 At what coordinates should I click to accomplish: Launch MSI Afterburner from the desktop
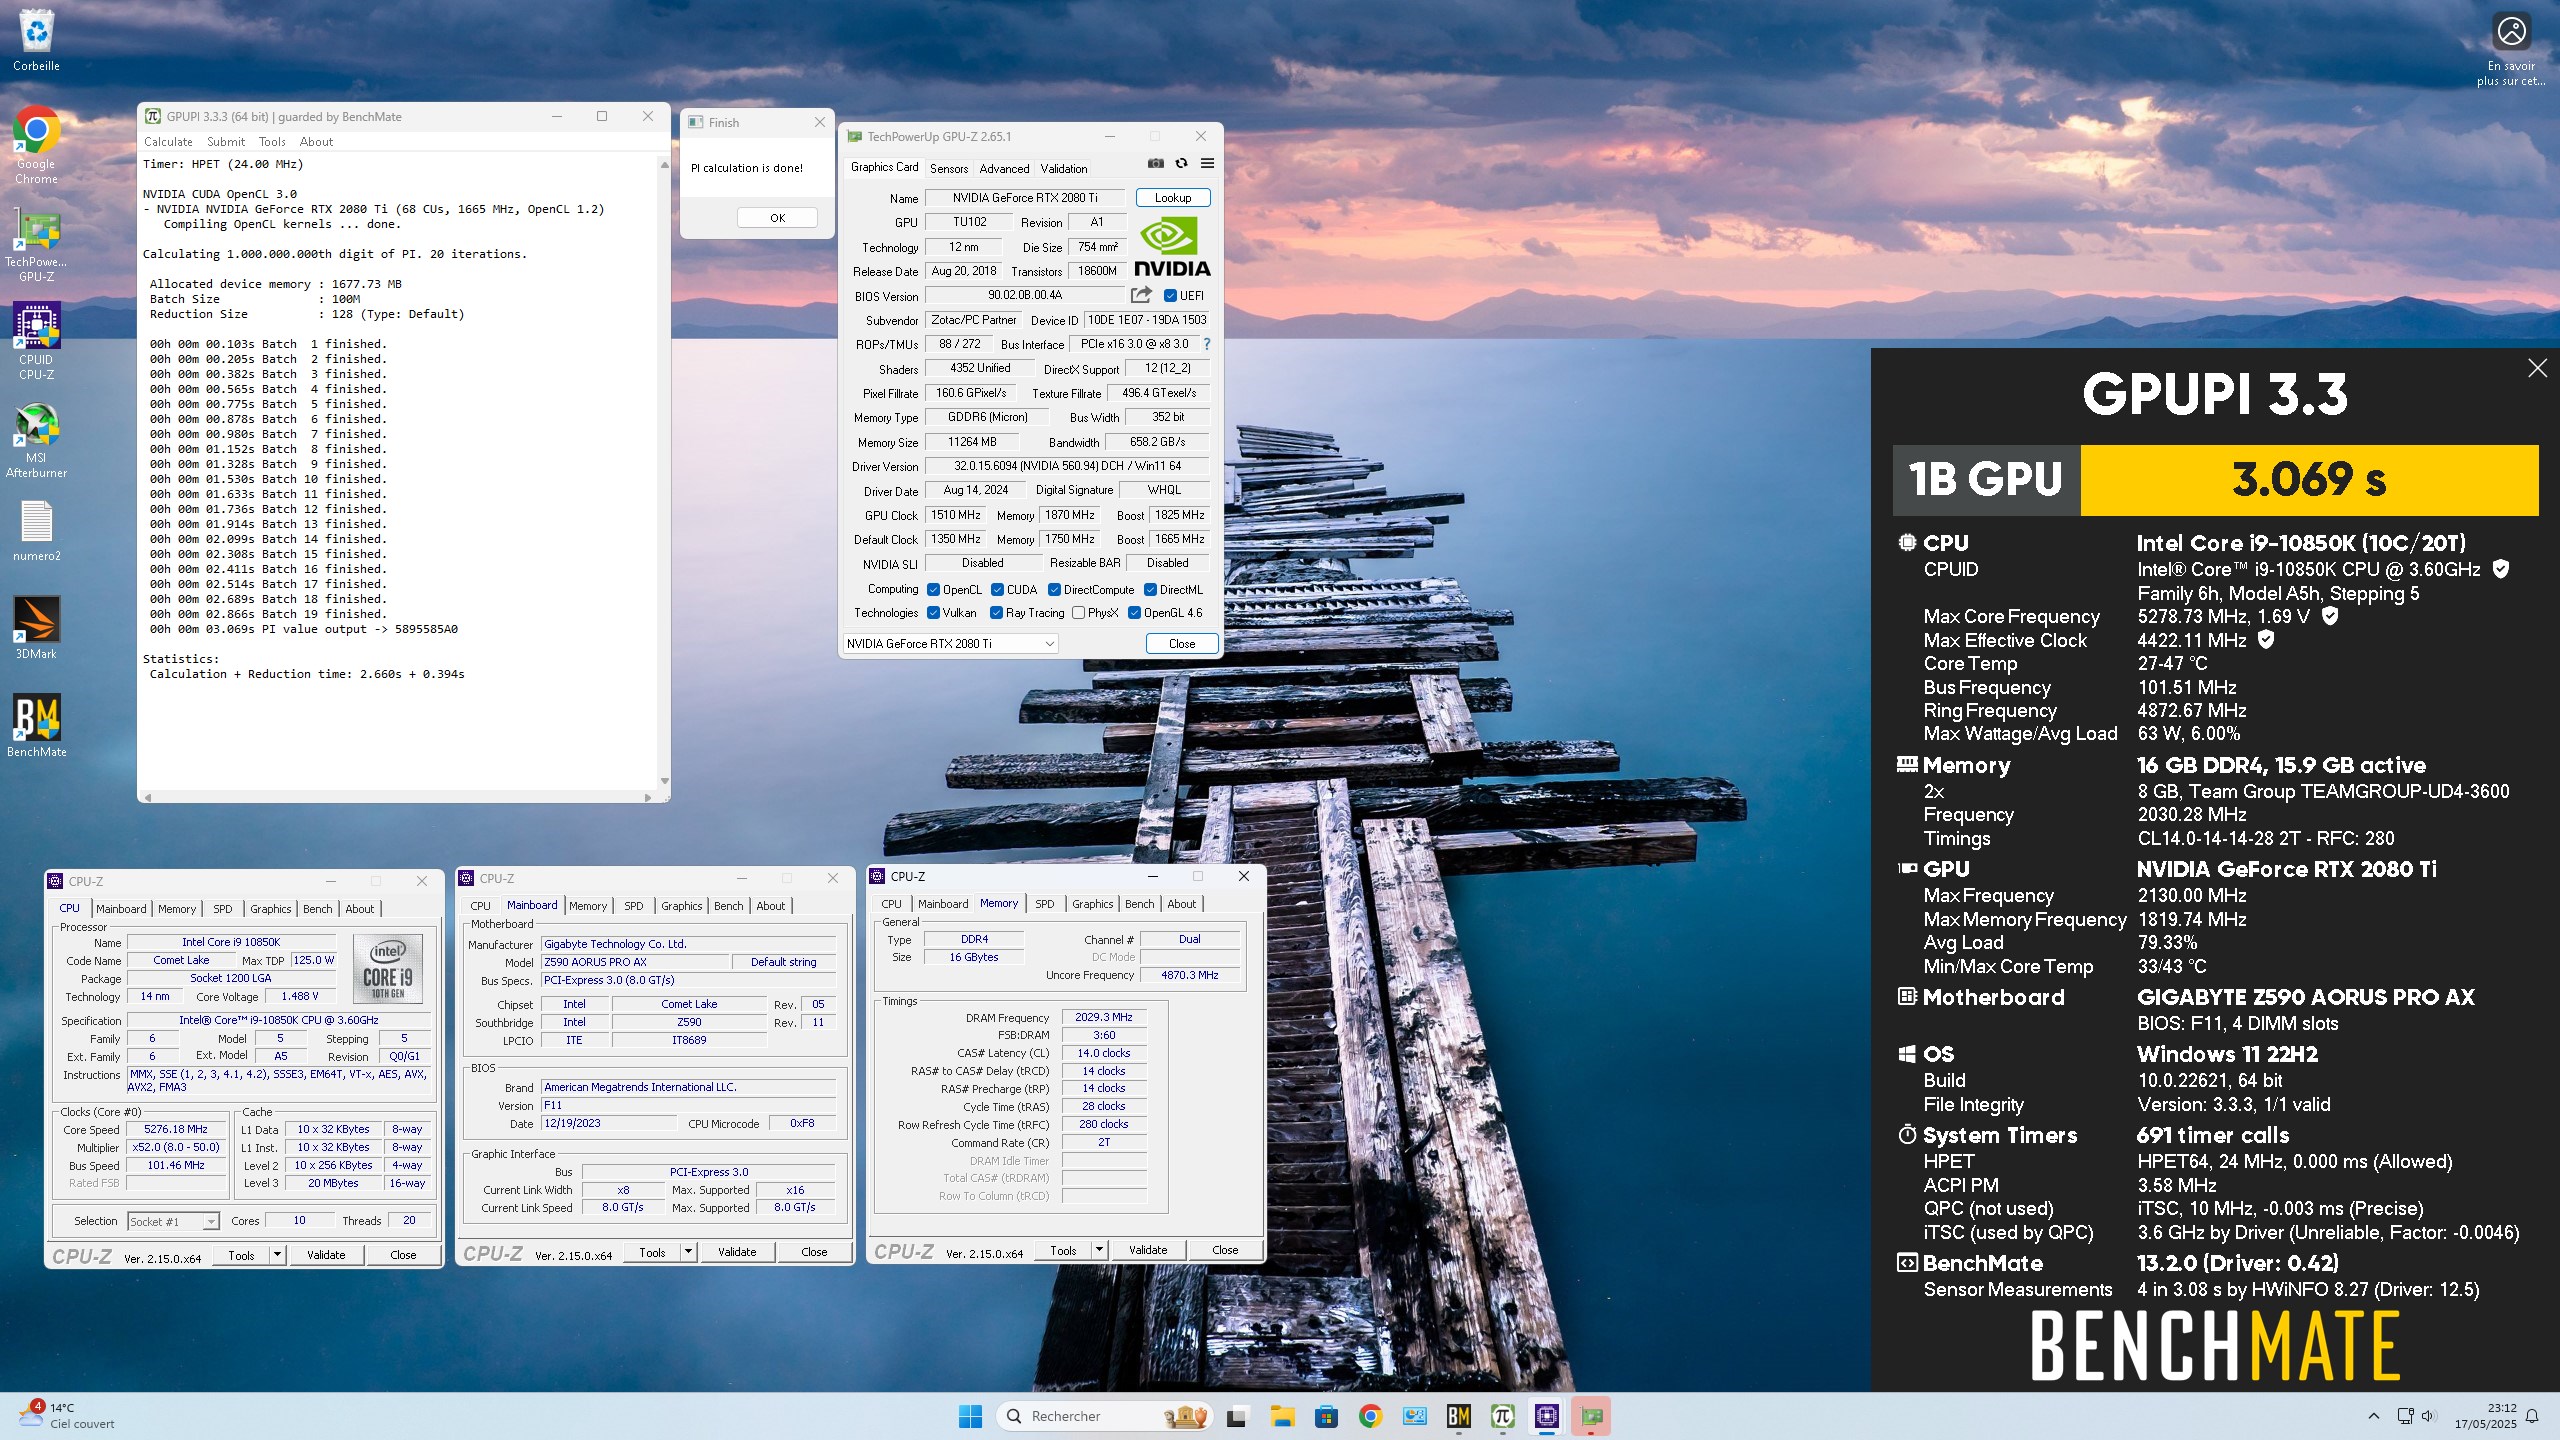point(36,440)
